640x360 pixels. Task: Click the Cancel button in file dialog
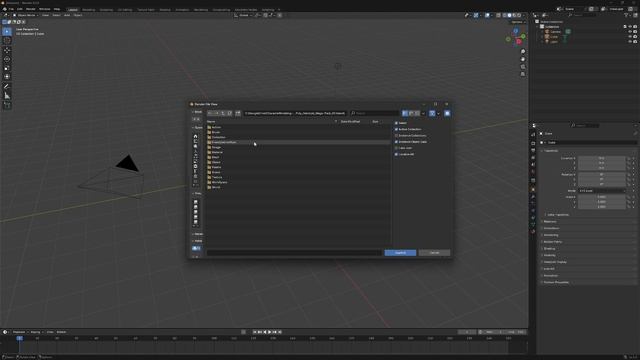pos(434,253)
